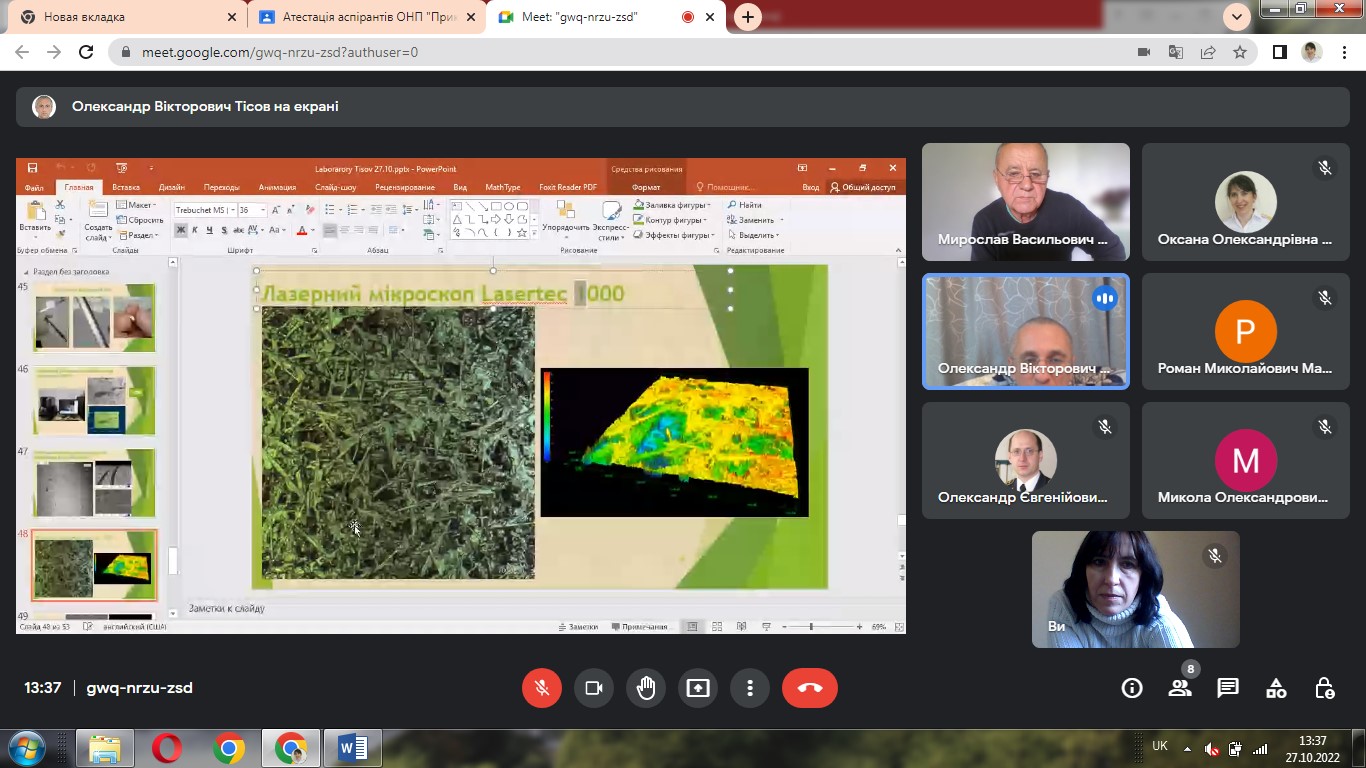Click the PowerPoint zoom slider in status bar
This screenshot has height=768, width=1366.
tap(811, 627)
